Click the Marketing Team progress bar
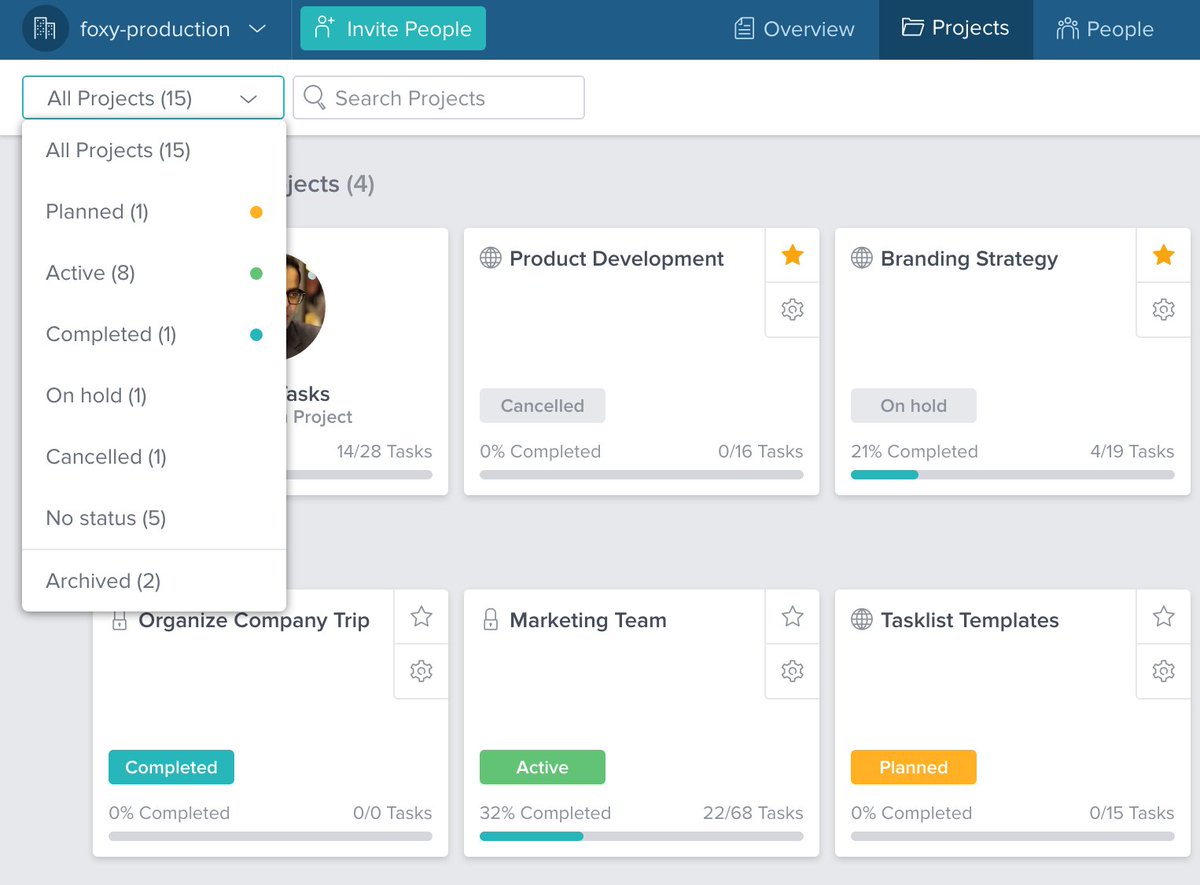 point(641,836)
